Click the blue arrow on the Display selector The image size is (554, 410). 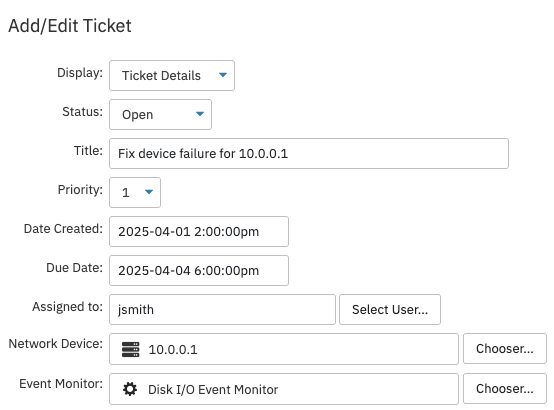[x=223, y=75]
